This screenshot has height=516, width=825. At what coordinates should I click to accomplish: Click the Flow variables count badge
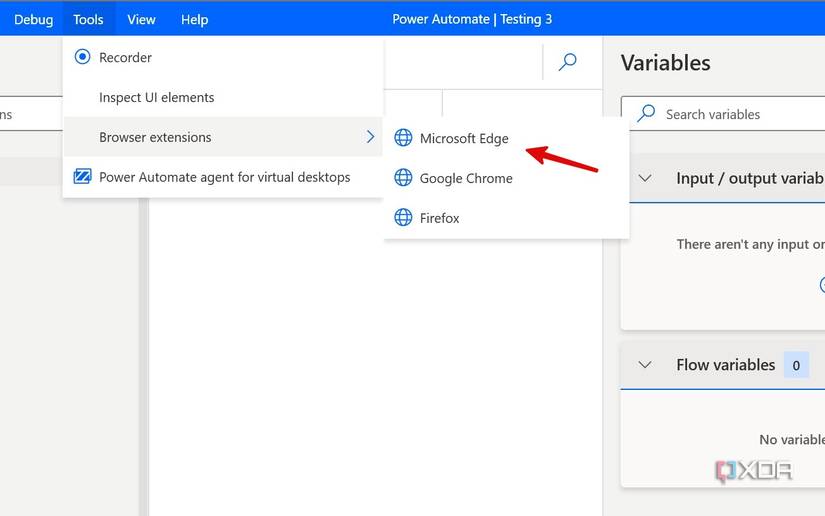[x=796, y=365]
